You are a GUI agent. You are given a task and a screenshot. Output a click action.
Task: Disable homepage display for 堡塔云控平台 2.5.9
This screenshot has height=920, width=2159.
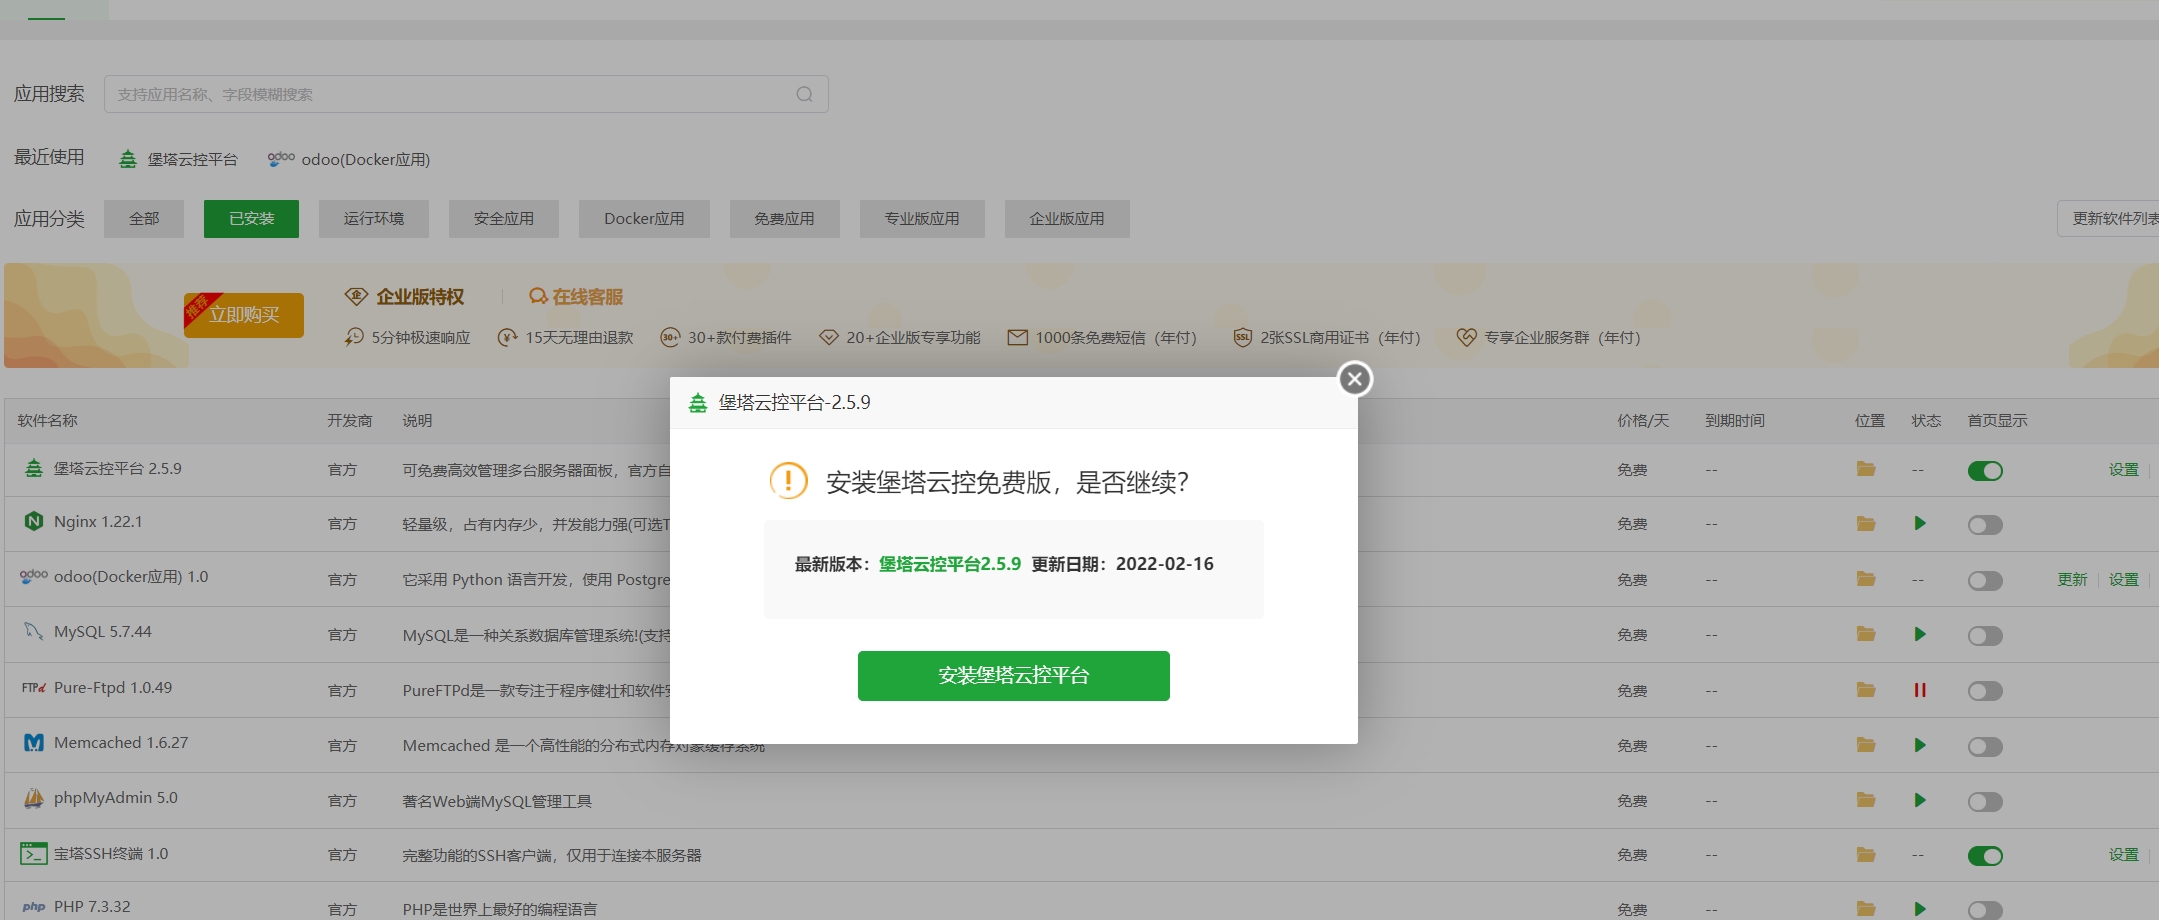coord(1985,471)
